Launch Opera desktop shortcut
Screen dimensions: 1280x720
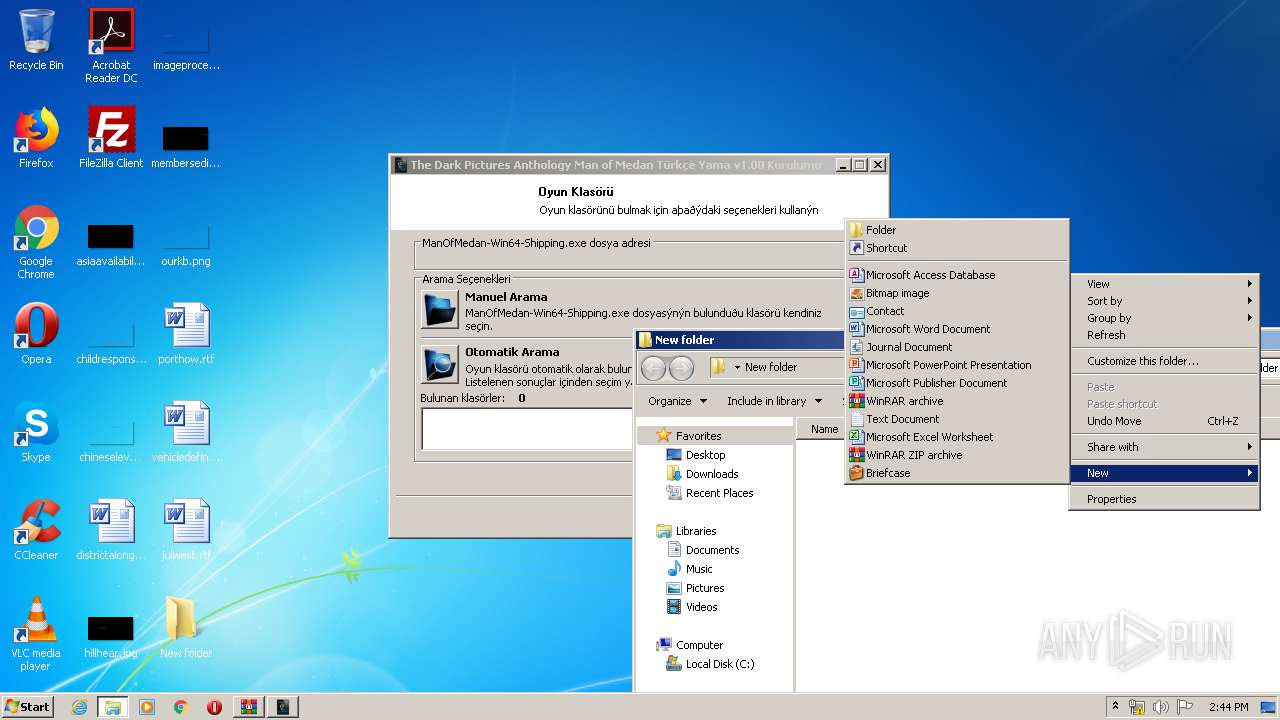point(36,333)
